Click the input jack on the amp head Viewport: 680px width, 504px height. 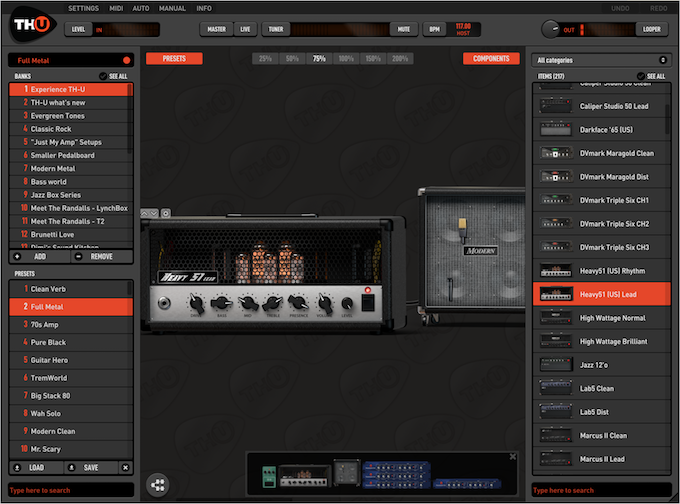[164, 302]
